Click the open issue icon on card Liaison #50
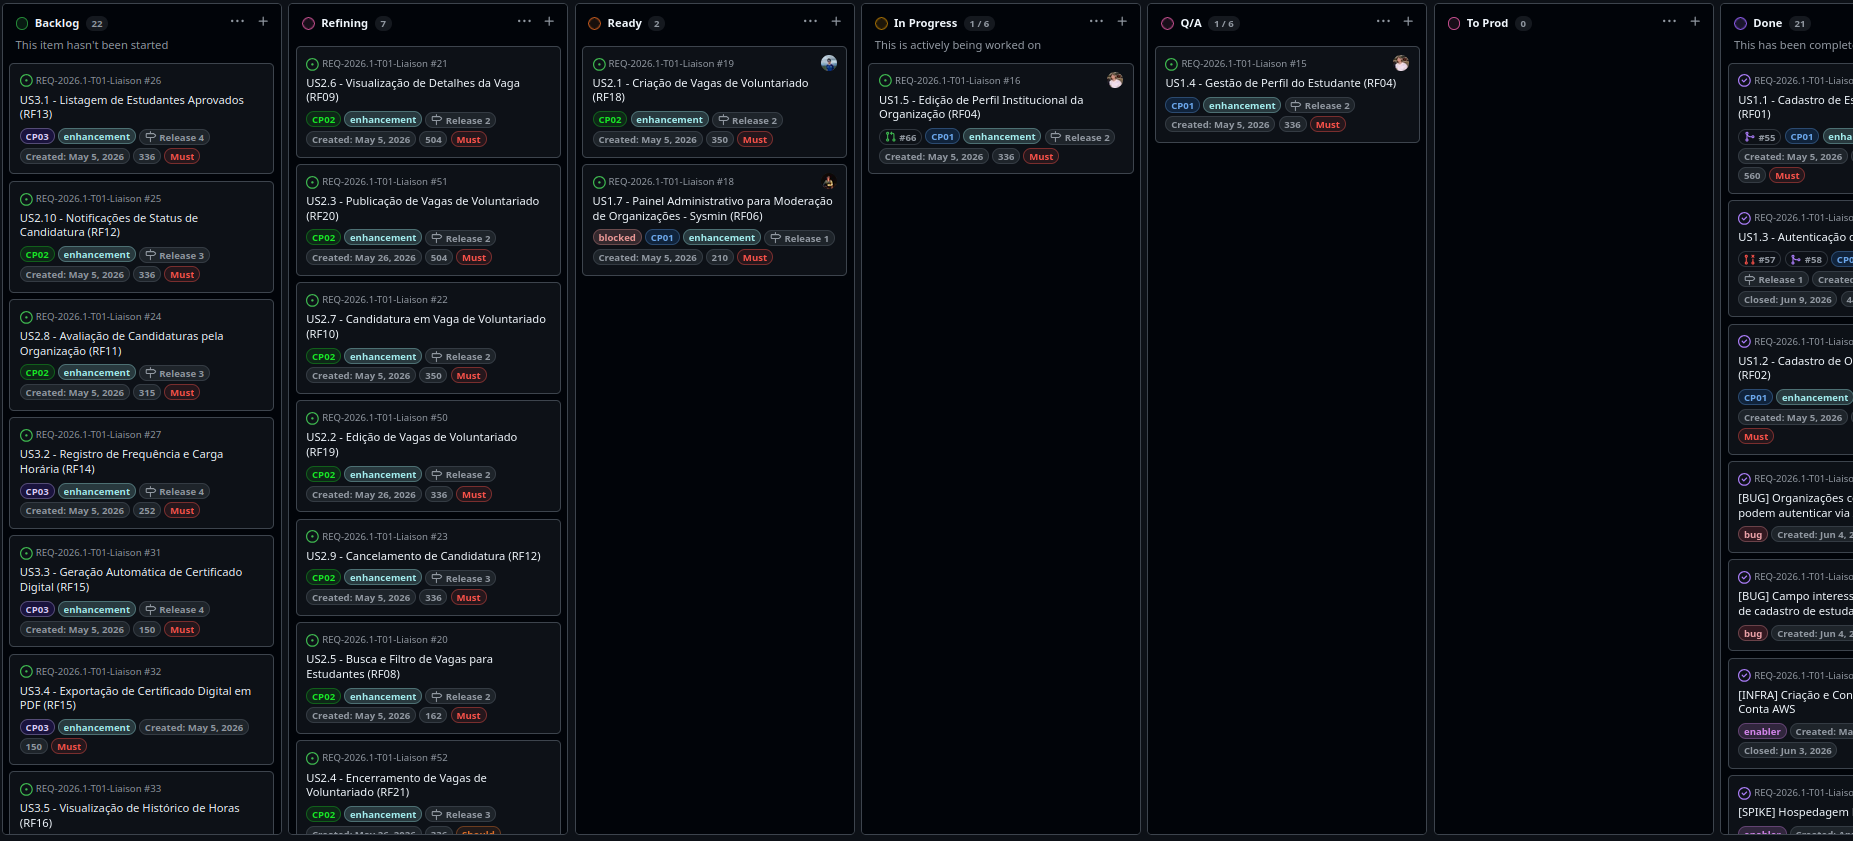 (x=312, y=418)
